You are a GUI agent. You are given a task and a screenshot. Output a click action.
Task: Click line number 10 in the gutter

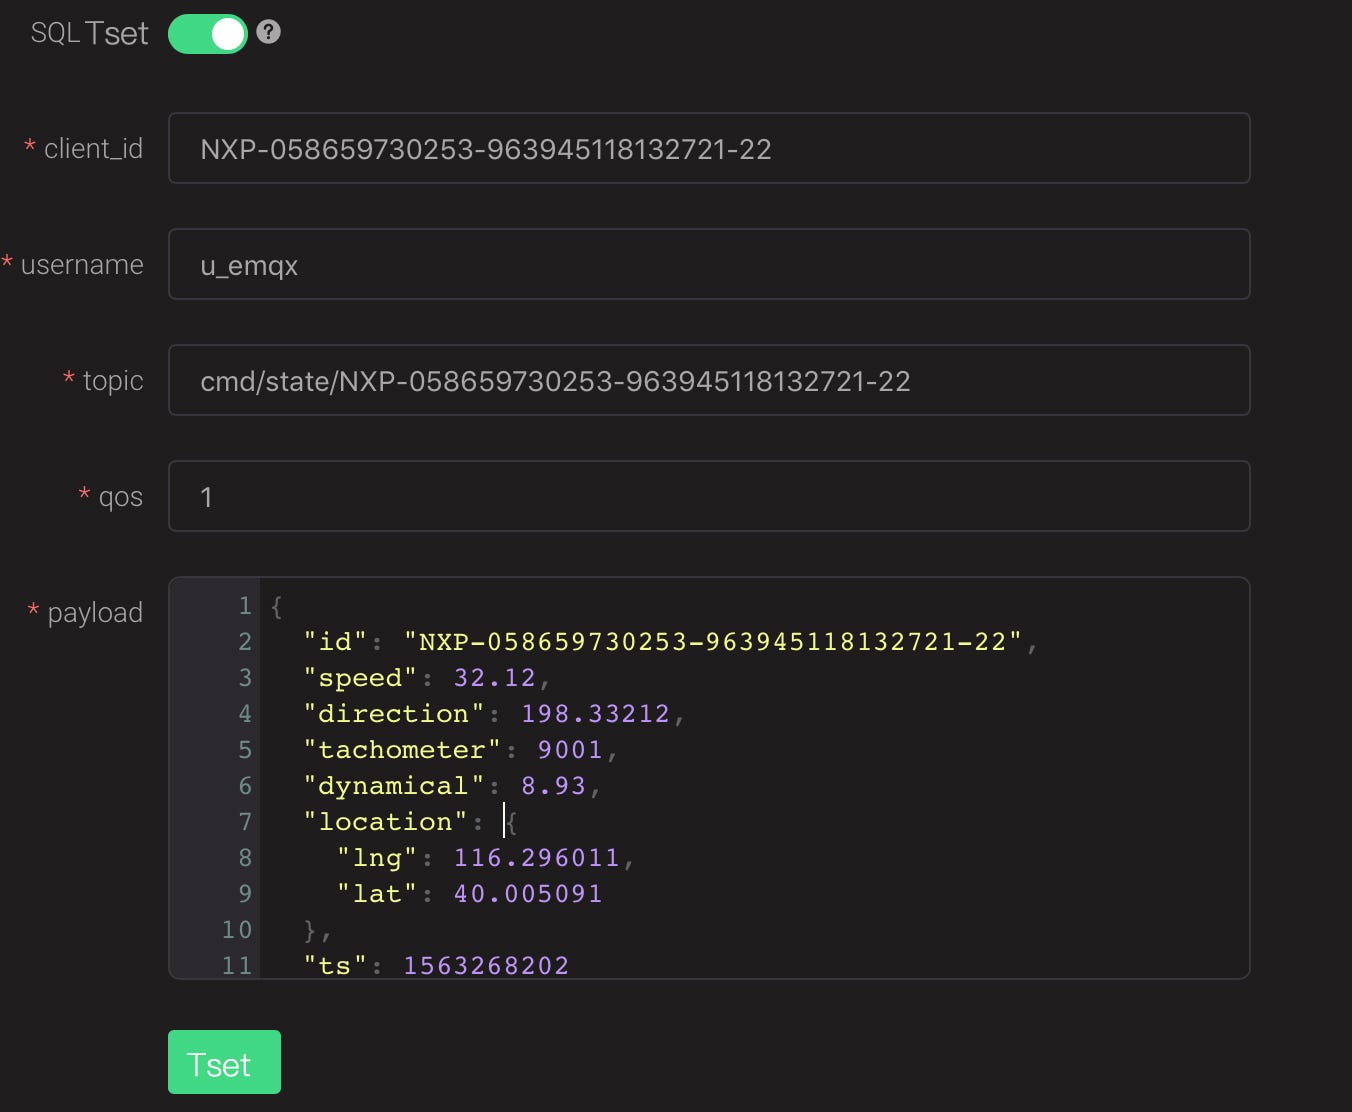tap(237, 930)
